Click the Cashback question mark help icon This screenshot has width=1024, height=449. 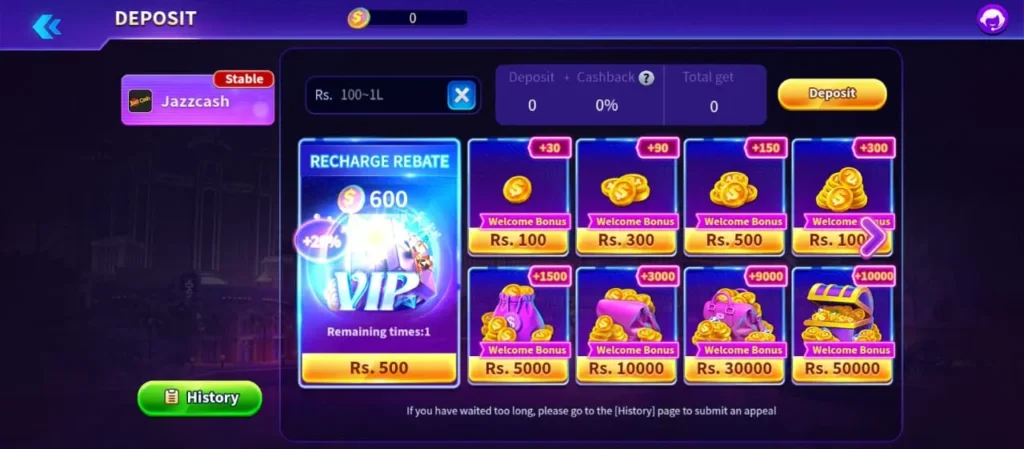coord(646,78)
